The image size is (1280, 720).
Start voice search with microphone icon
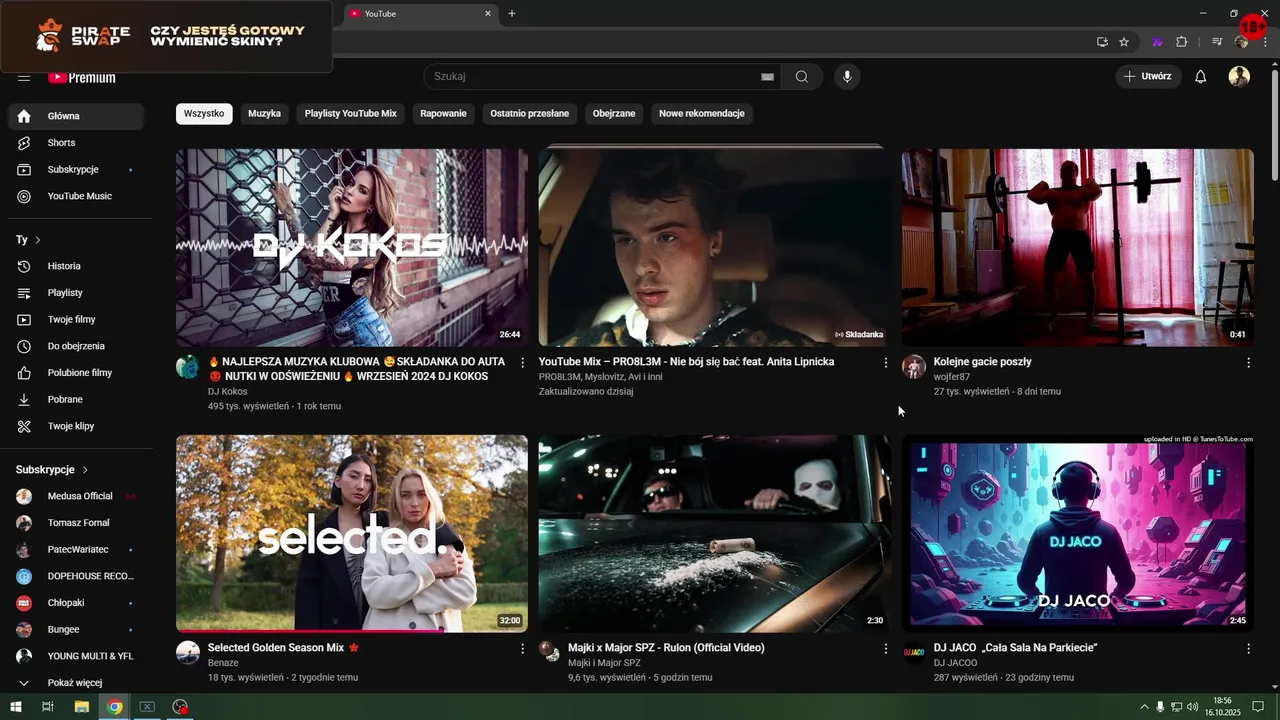coord(847,77)
